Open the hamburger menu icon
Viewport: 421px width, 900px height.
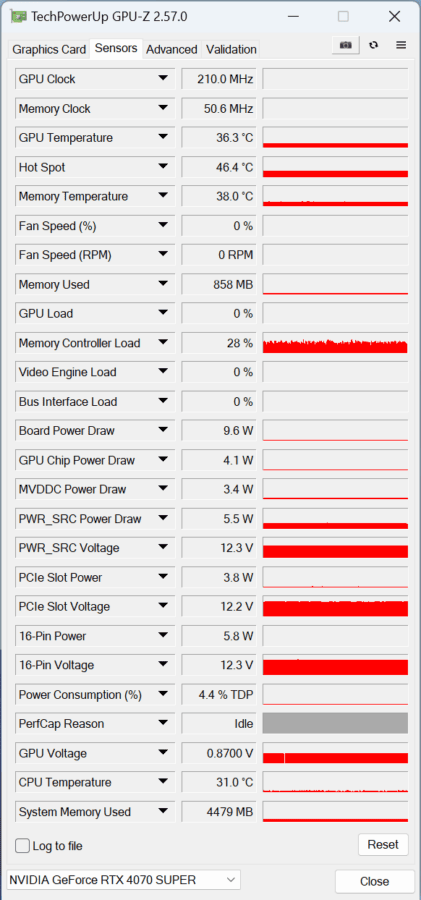401,45
